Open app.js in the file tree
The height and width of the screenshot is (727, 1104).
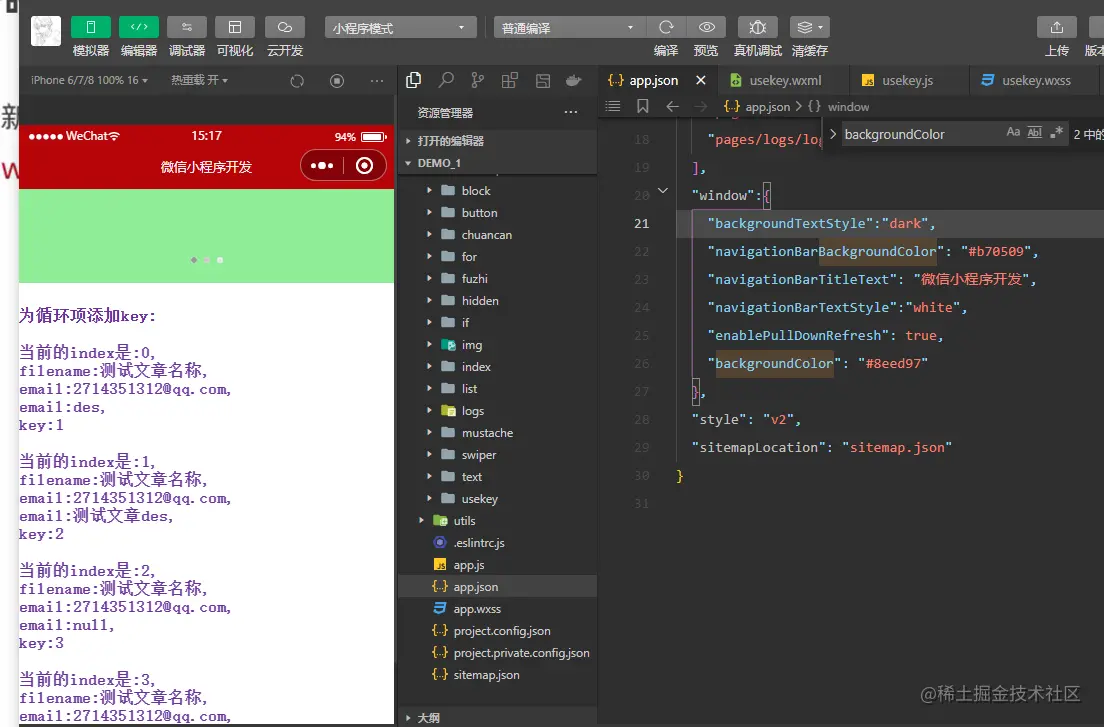(498, 564)
